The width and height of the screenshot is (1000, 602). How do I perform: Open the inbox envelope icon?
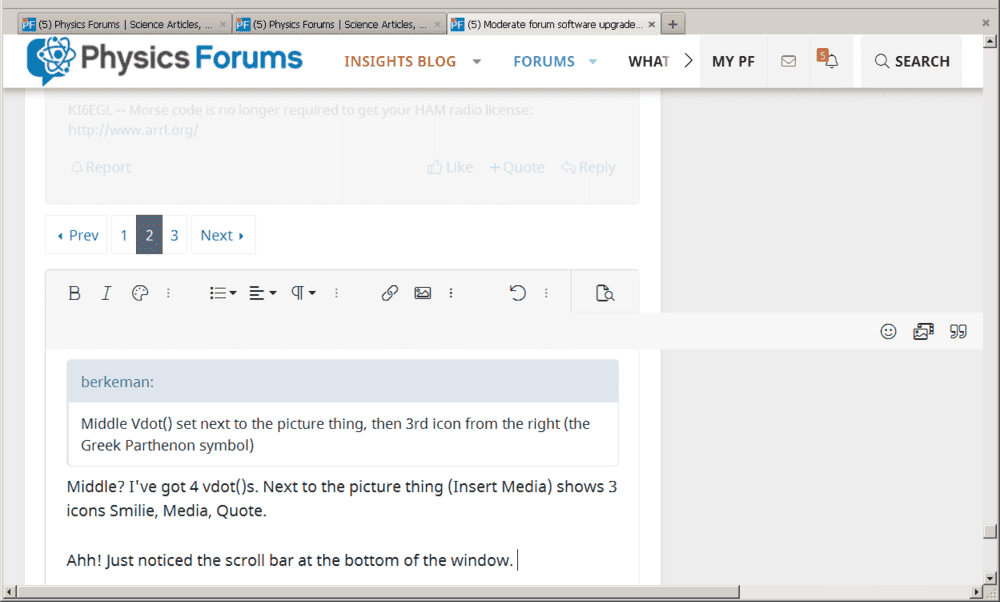(788, 61)
